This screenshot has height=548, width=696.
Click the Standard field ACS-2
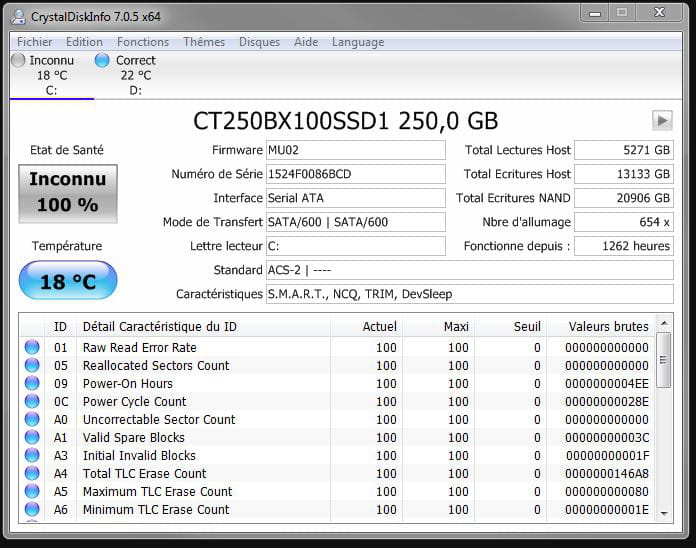tap(470, 270)
